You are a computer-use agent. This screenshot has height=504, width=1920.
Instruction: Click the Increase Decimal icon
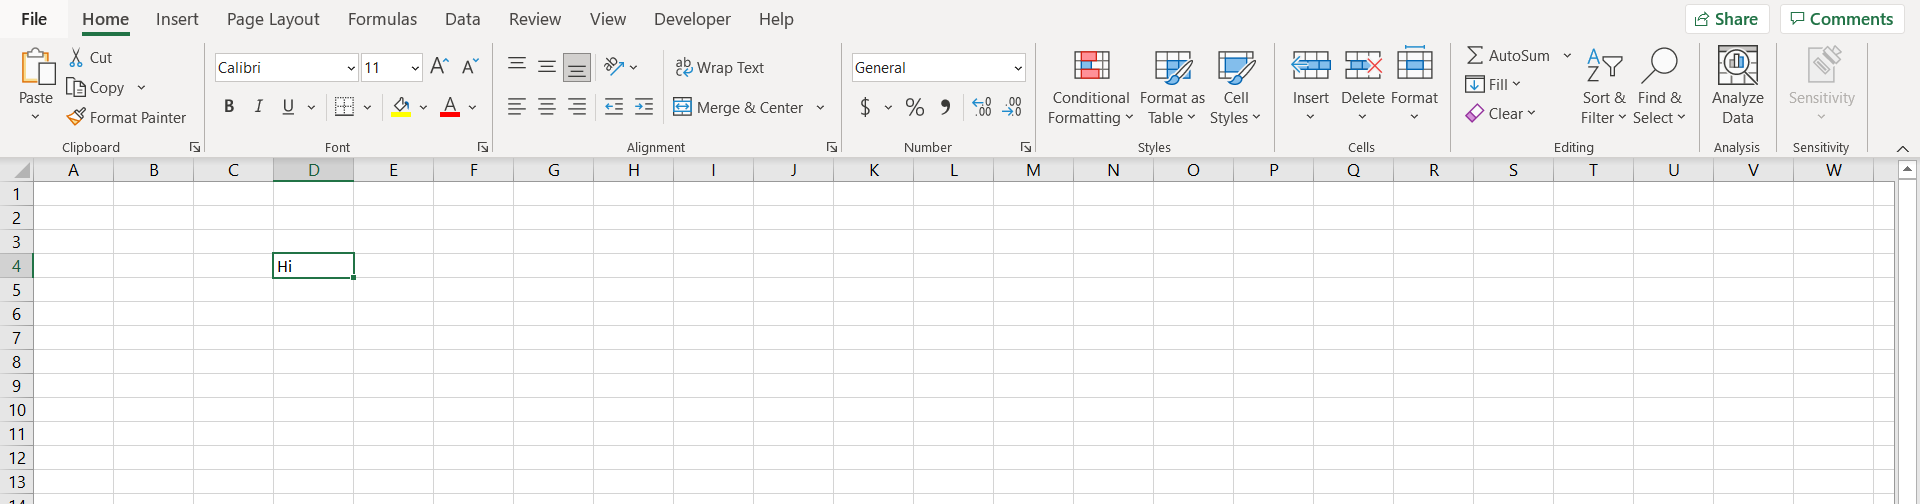[x=982, y=107]
